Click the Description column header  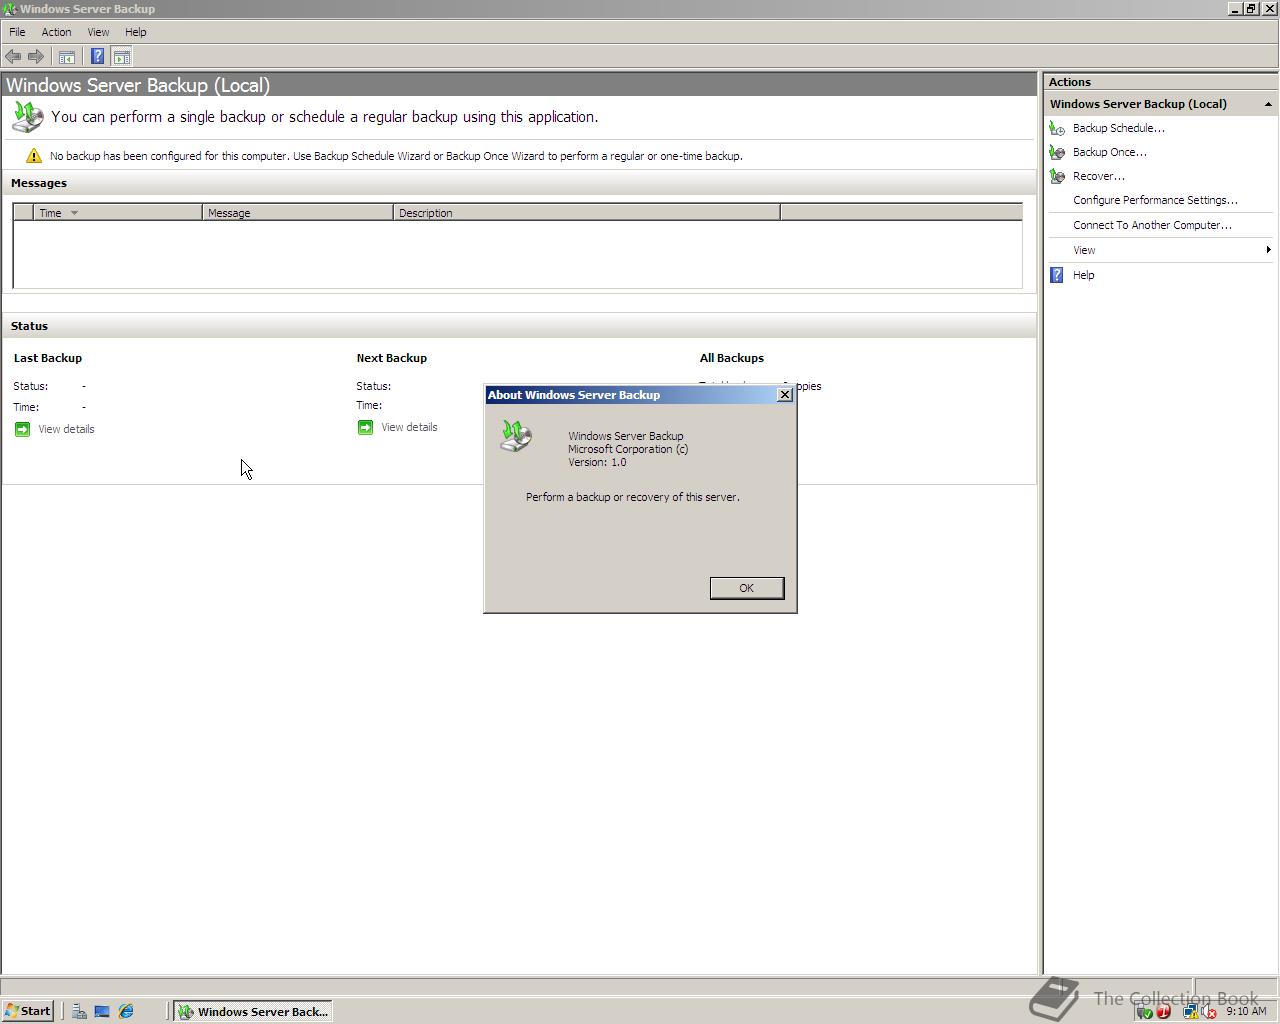[x=586, y=213]
